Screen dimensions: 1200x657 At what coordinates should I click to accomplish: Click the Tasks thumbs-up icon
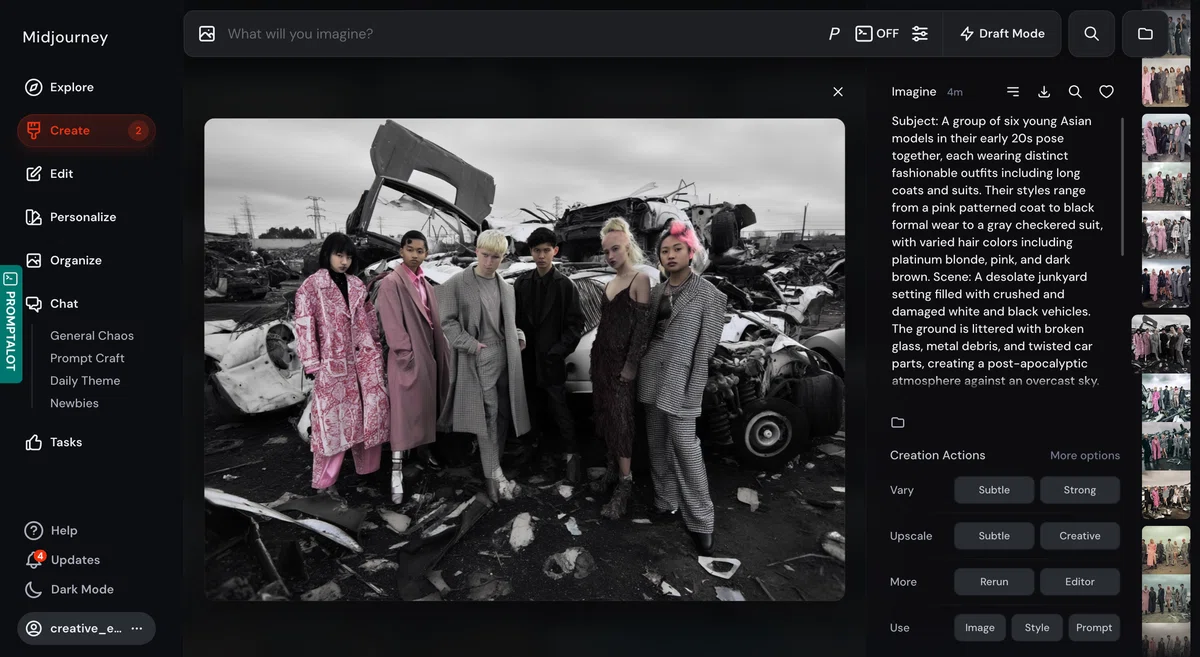click(x=34, y=442)
